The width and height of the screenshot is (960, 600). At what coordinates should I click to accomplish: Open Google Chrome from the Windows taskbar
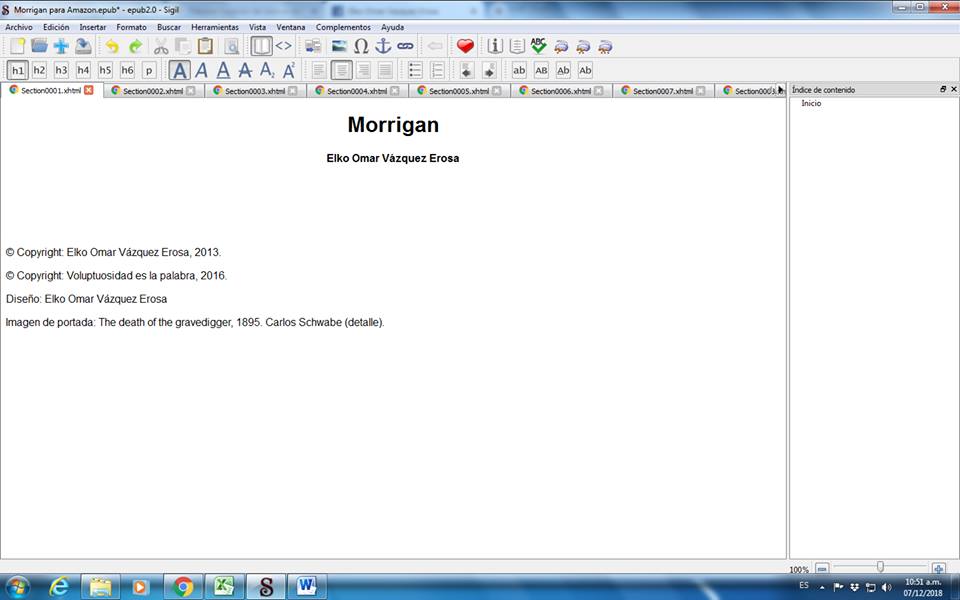(x=183, y=586)
